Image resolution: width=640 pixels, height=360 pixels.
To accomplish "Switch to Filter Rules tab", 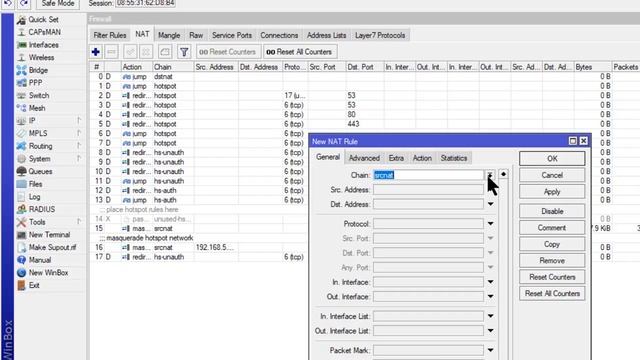I will (109, 36).
